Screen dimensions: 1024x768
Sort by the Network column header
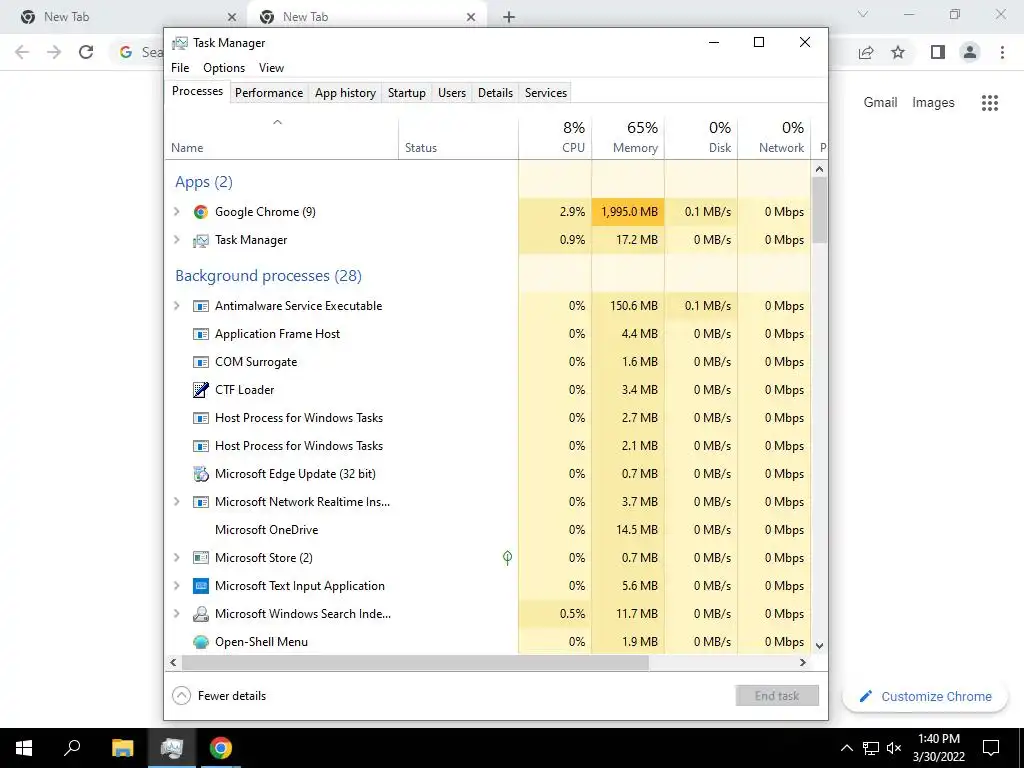tap(774, 138)
